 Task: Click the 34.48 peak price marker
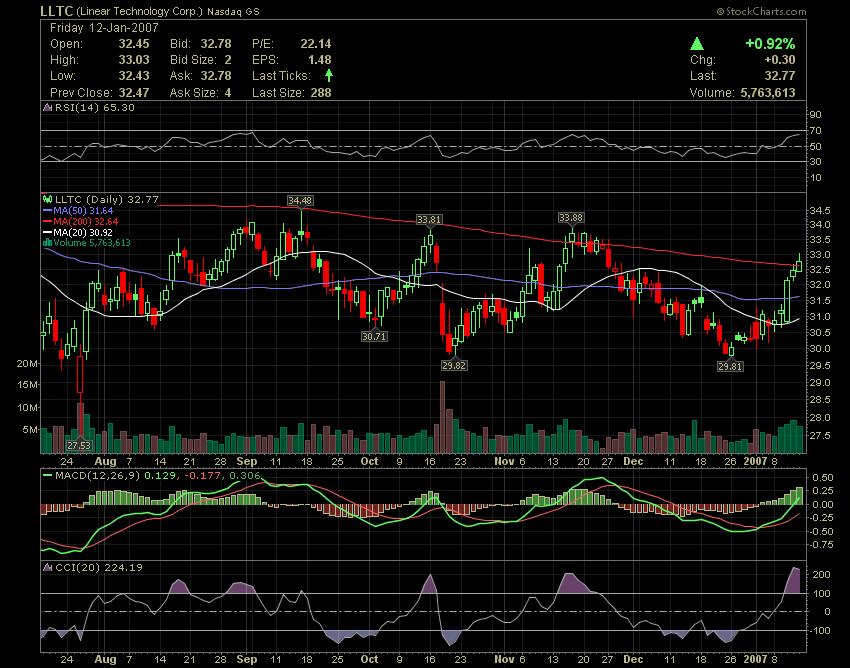300,201
